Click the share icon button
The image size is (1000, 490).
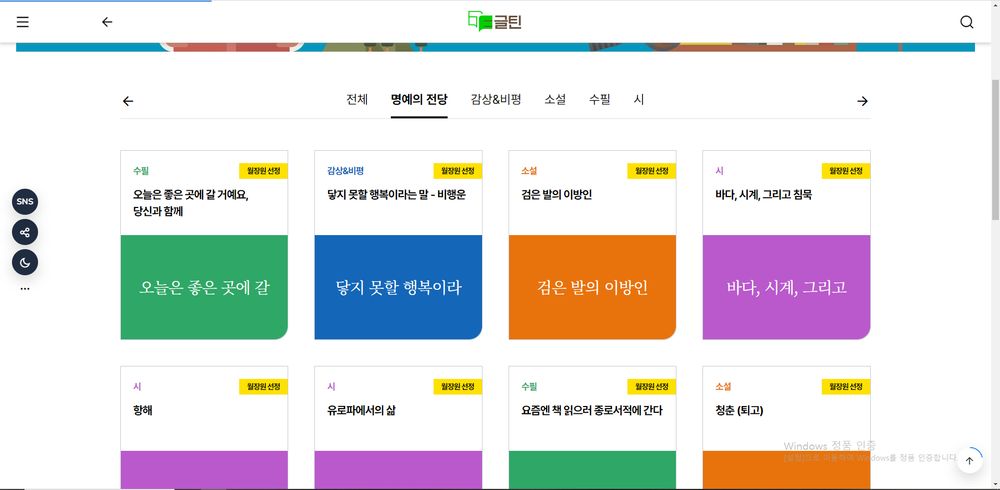[x=25, y=232]
